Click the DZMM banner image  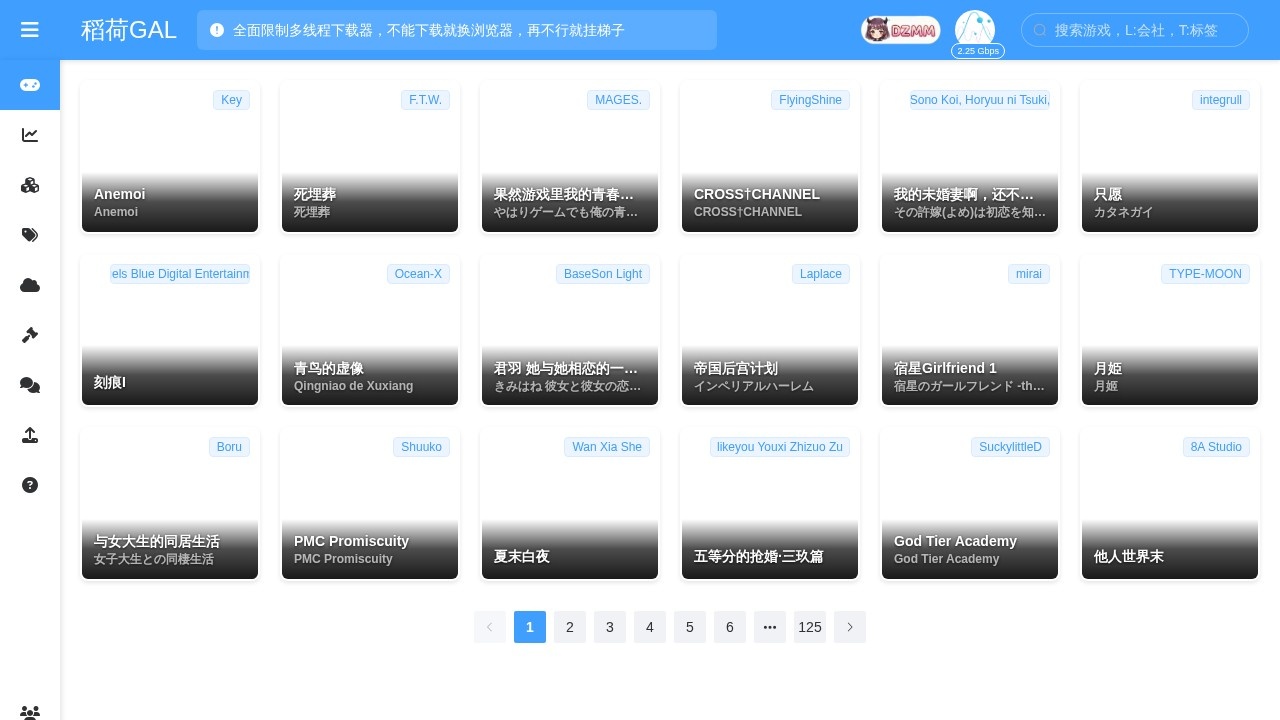pyautogui.click(x=901, y=30)
